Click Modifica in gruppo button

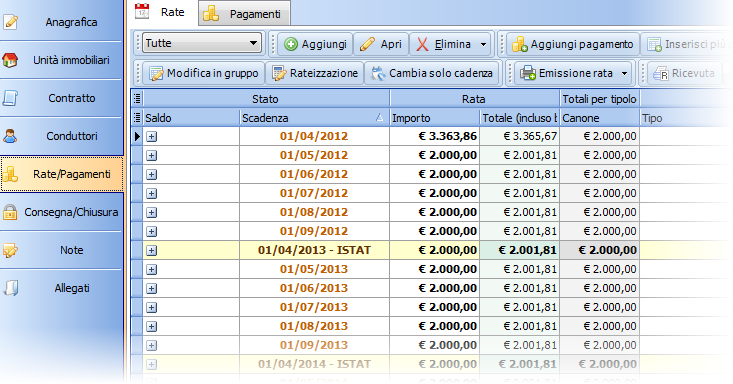203,73
